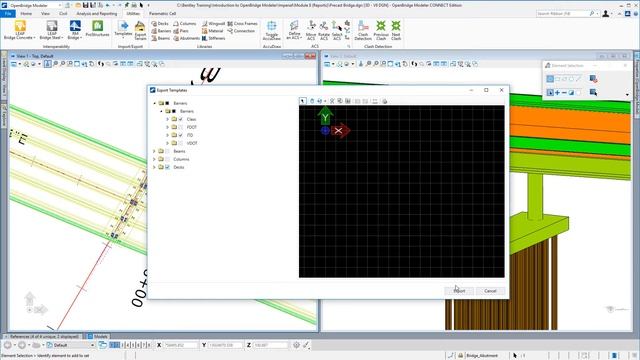Switch to Home ribbon tab
Screen dimensions: 640x360
click(26, 13)
